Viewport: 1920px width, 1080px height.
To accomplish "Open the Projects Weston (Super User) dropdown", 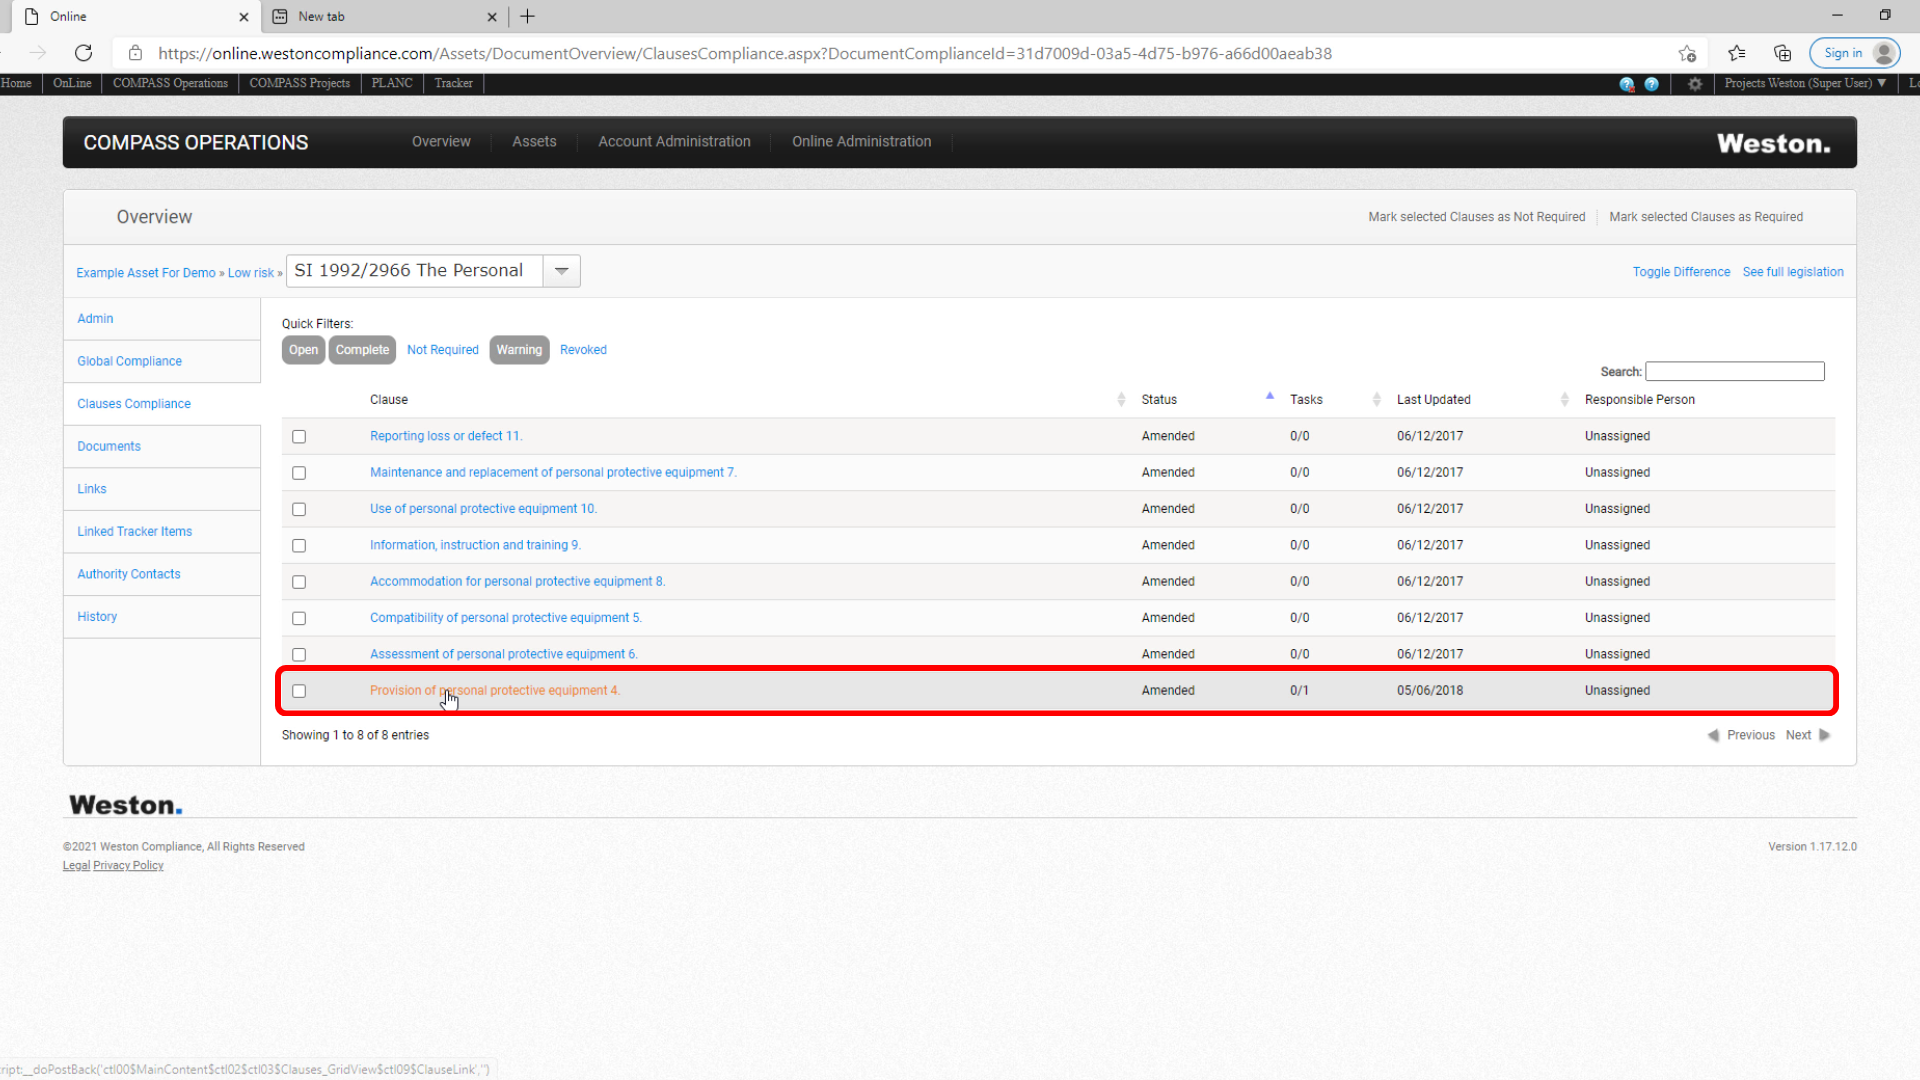I will [x=1805, y=84].
